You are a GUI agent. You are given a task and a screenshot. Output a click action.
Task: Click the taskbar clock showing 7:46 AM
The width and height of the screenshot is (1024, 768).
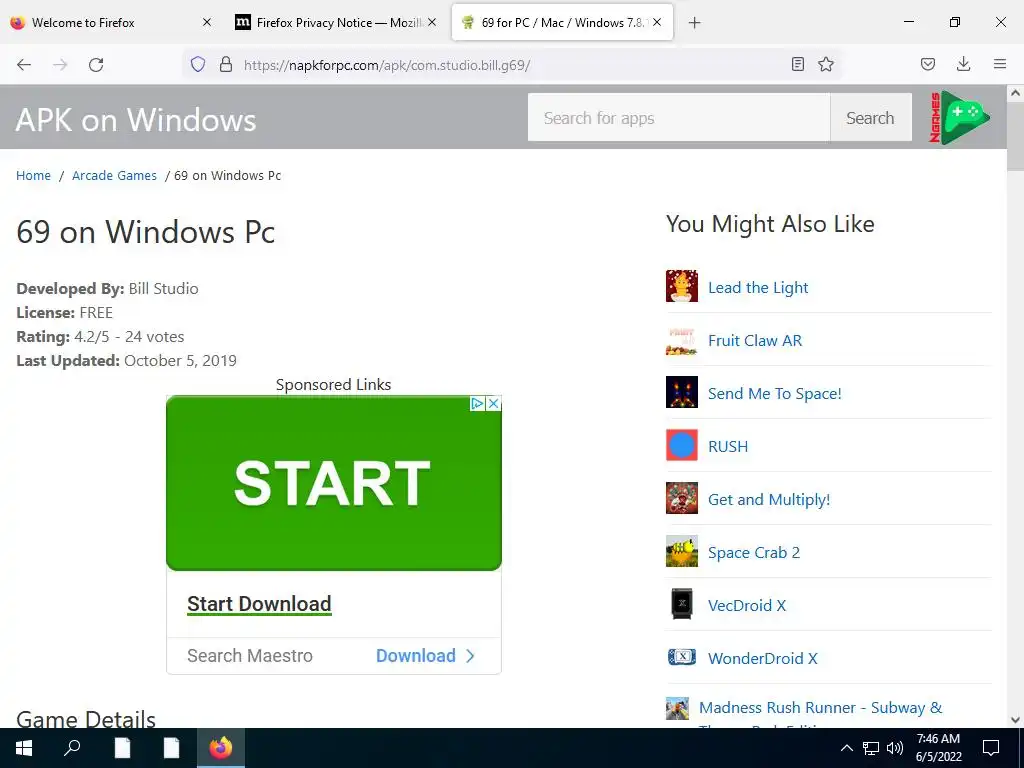[x=938, y=748]
